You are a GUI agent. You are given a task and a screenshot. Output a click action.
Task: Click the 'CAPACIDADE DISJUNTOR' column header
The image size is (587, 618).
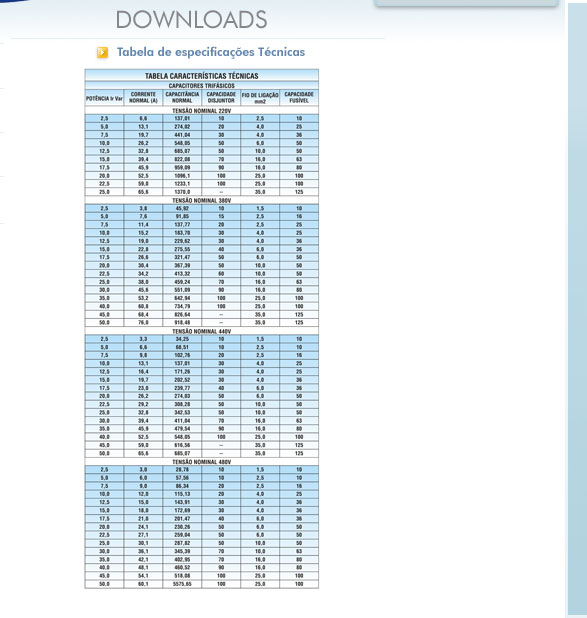click(x=221, y=98)
